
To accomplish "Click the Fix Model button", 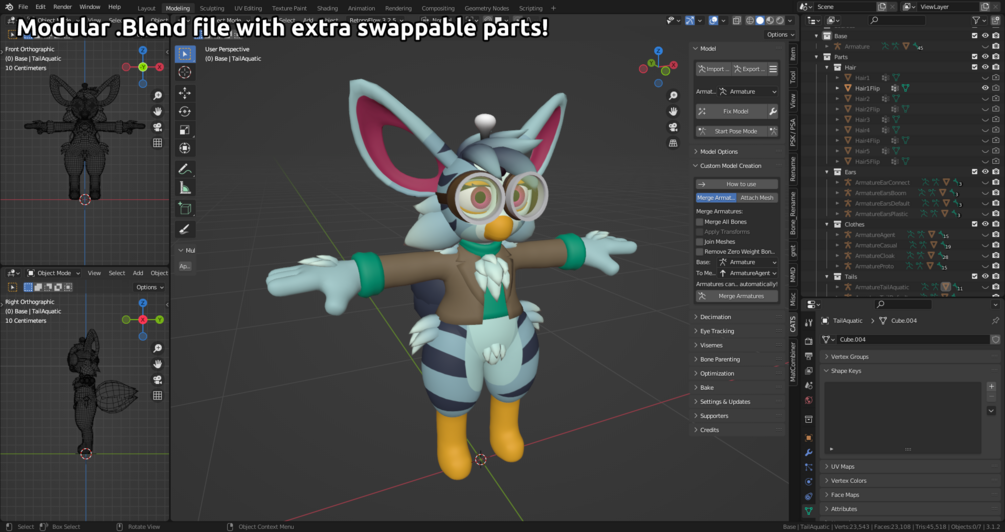I will [x=731, y=112].
